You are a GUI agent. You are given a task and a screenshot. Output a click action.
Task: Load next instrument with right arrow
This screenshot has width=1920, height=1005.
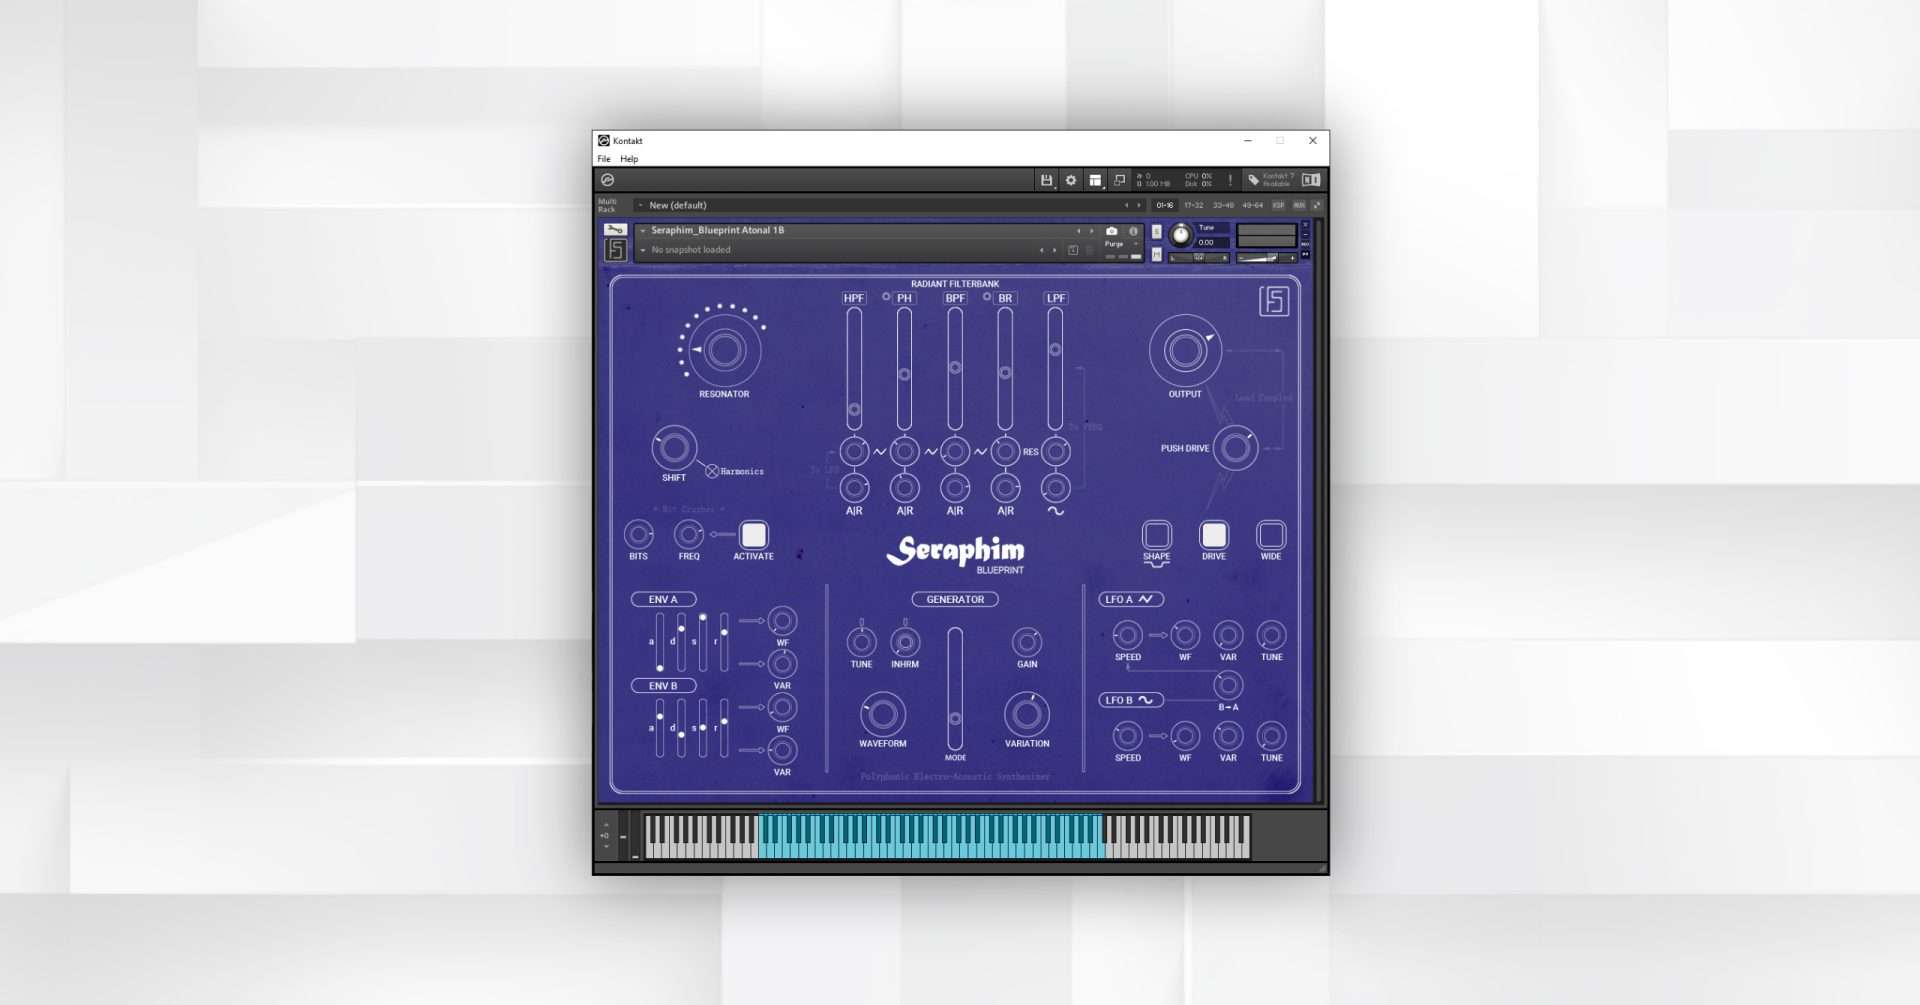coord(1091,231)
